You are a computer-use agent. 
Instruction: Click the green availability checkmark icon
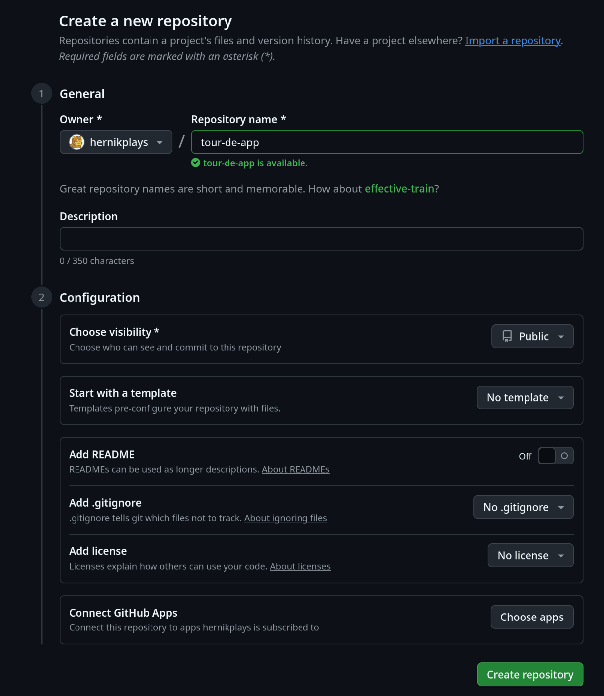click(x=195, y=163)
